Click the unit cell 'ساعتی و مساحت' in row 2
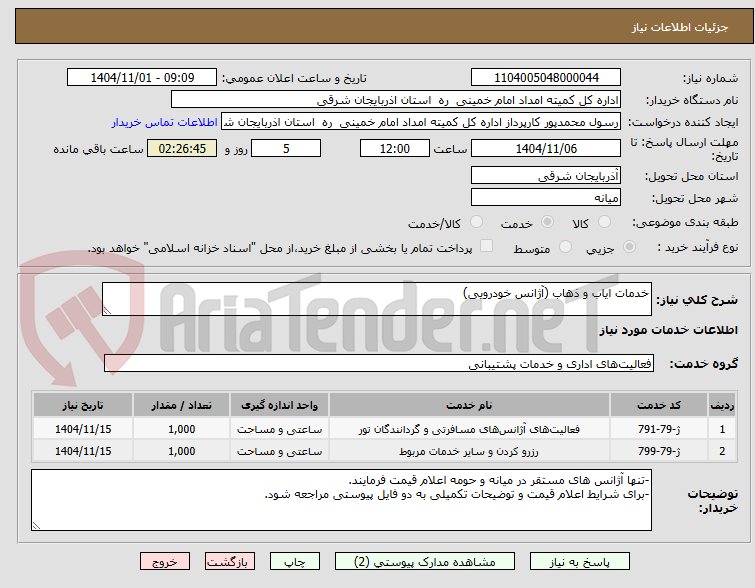Viewport: 755px width, 588px height. (279, 451)
